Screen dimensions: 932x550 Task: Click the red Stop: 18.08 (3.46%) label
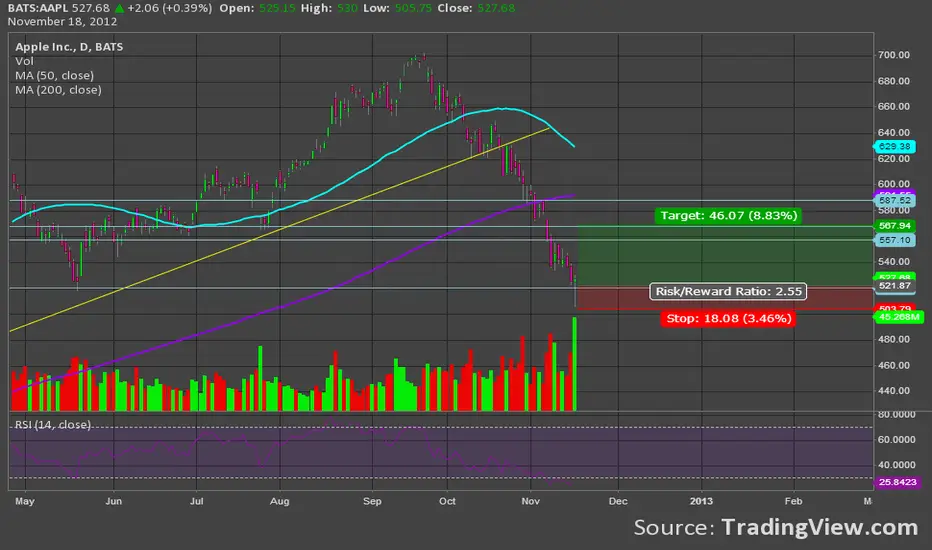[729, 318]
